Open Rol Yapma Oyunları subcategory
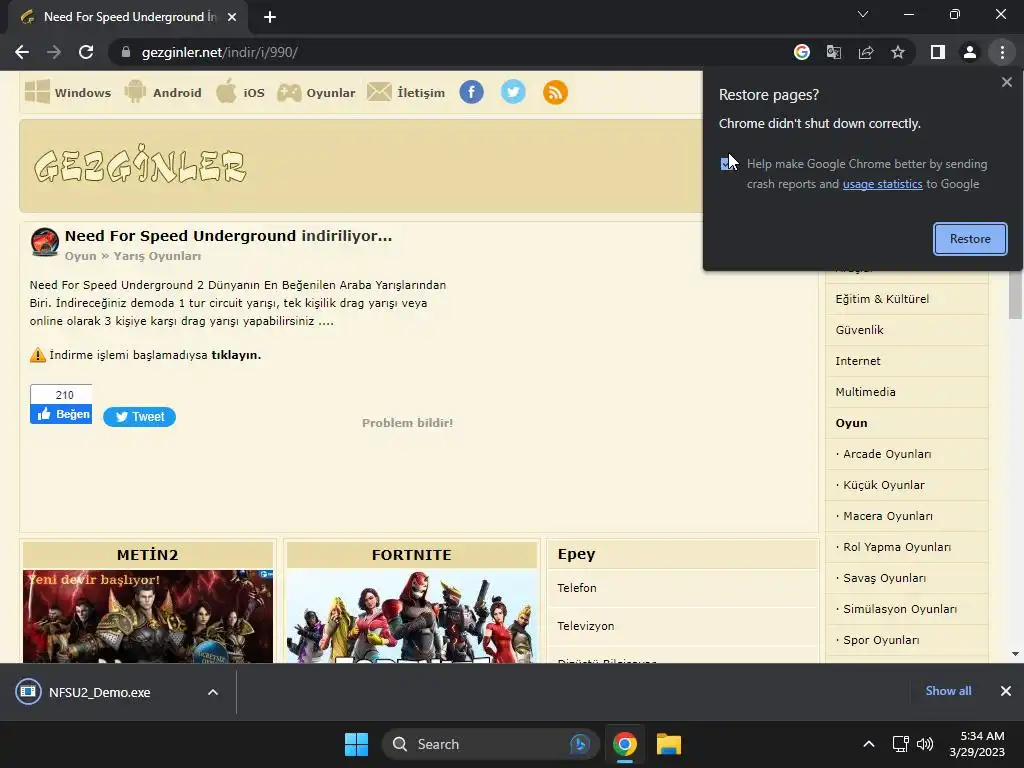 (906, 547)
